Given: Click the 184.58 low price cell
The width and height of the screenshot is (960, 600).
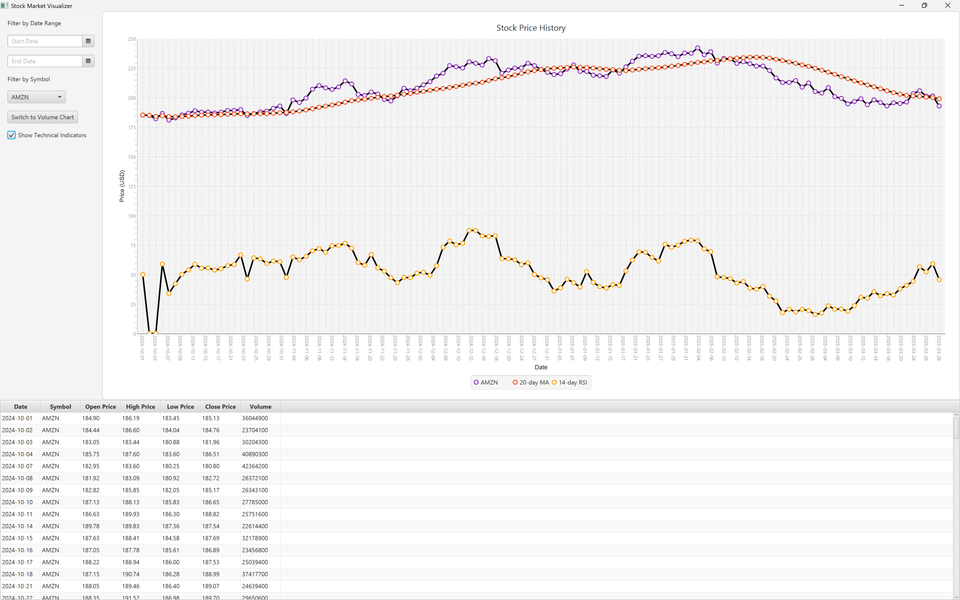Looking at the screenshot, I should click(180, 538).
